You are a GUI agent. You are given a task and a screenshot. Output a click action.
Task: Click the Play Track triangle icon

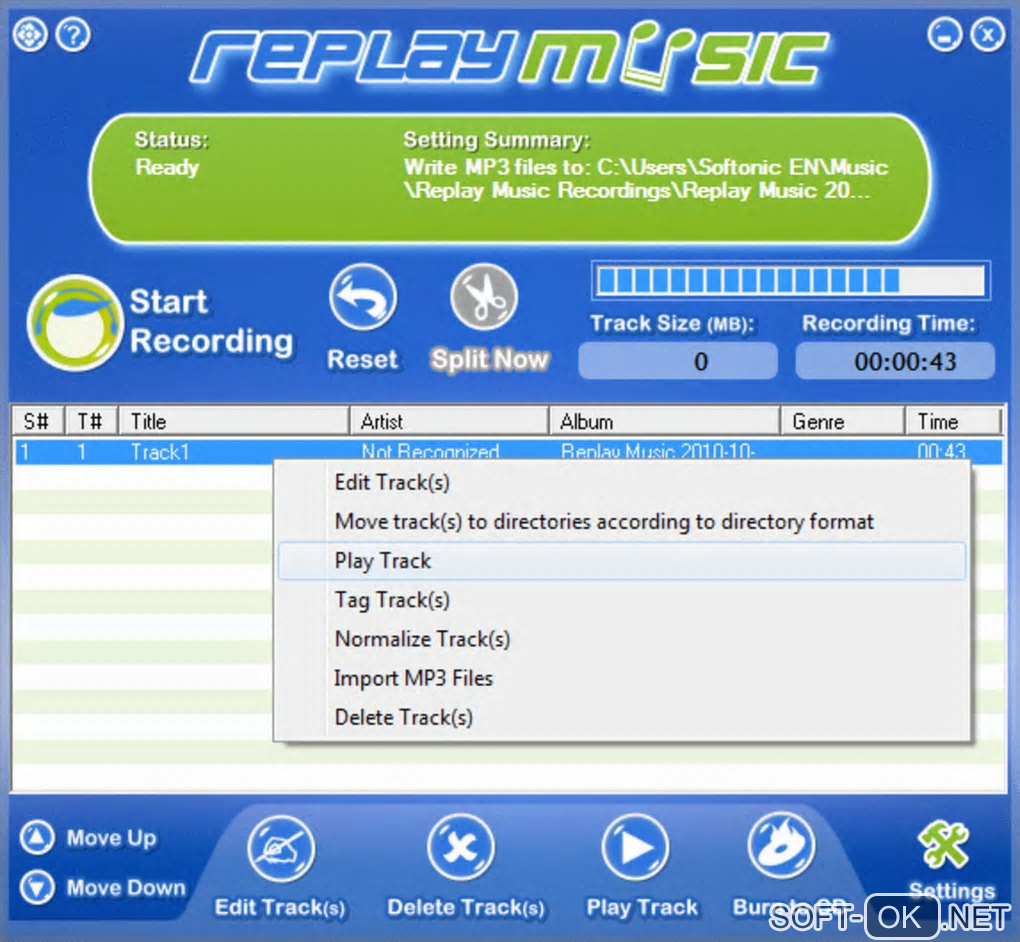(x=636, y=848)
